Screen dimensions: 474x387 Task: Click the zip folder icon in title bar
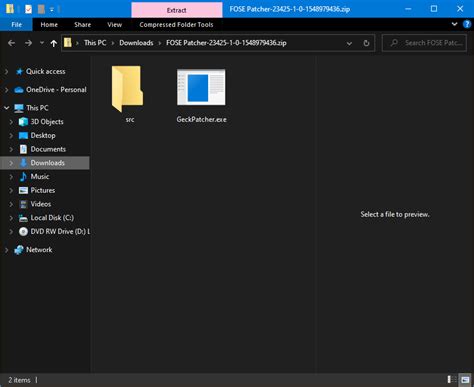click(x=10, y=9)
